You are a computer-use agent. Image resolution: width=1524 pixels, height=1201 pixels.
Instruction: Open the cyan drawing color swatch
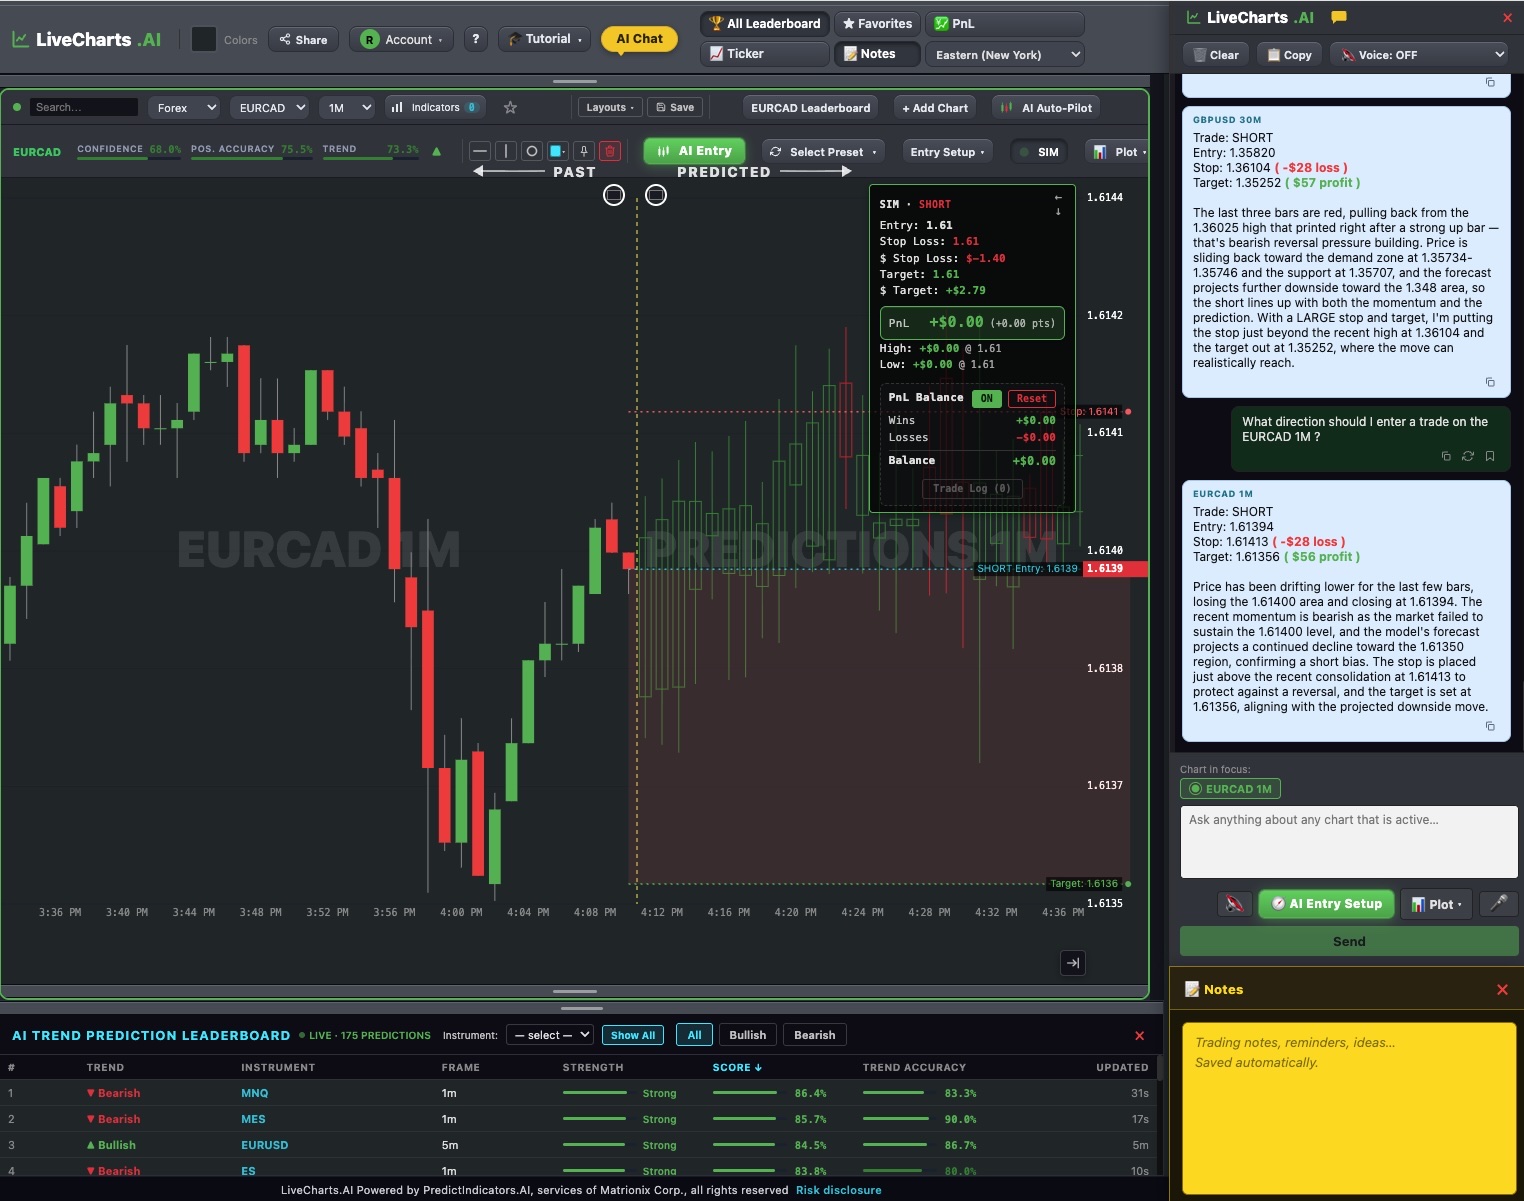[558, 151]
